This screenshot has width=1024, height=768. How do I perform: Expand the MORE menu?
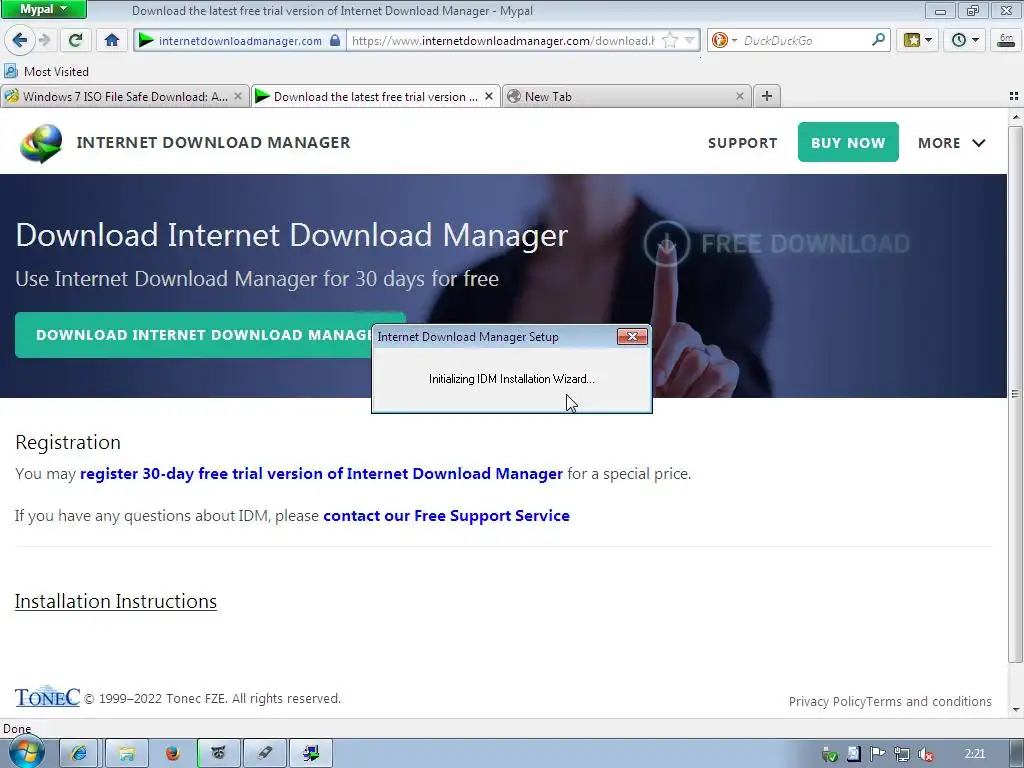click(x=951, y=143)
